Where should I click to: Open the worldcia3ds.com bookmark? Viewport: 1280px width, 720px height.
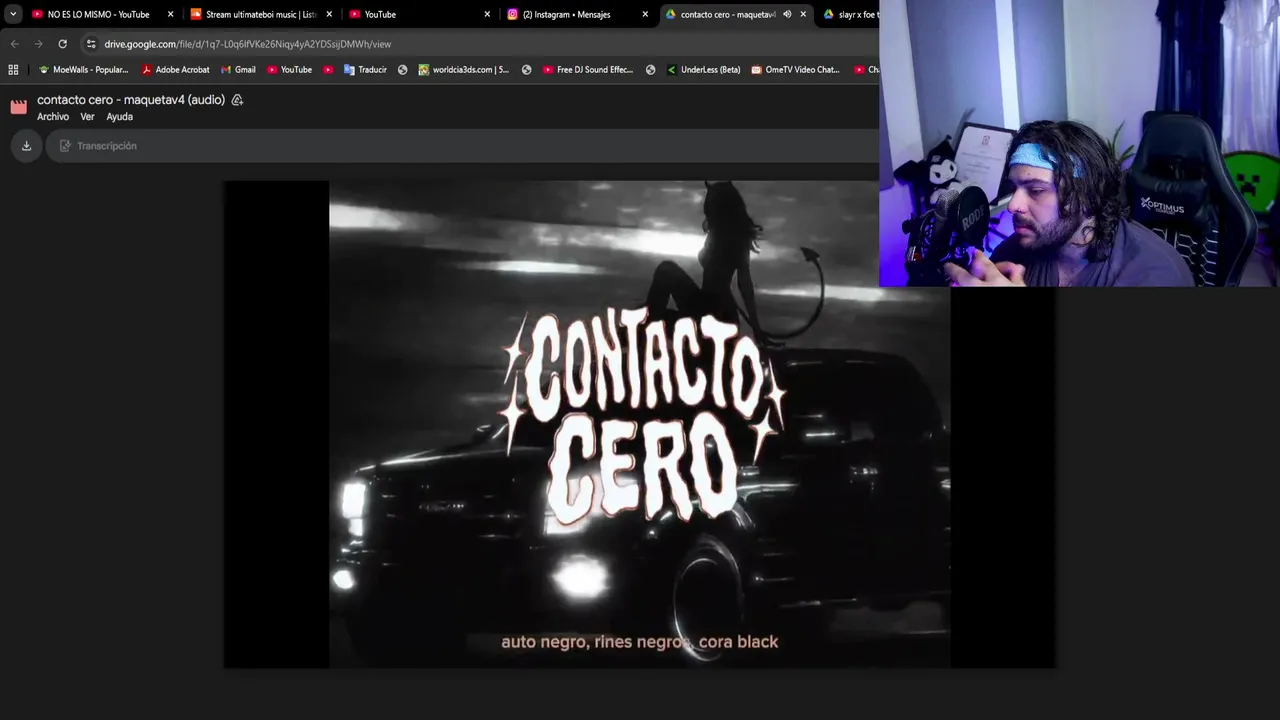point(463,70)
